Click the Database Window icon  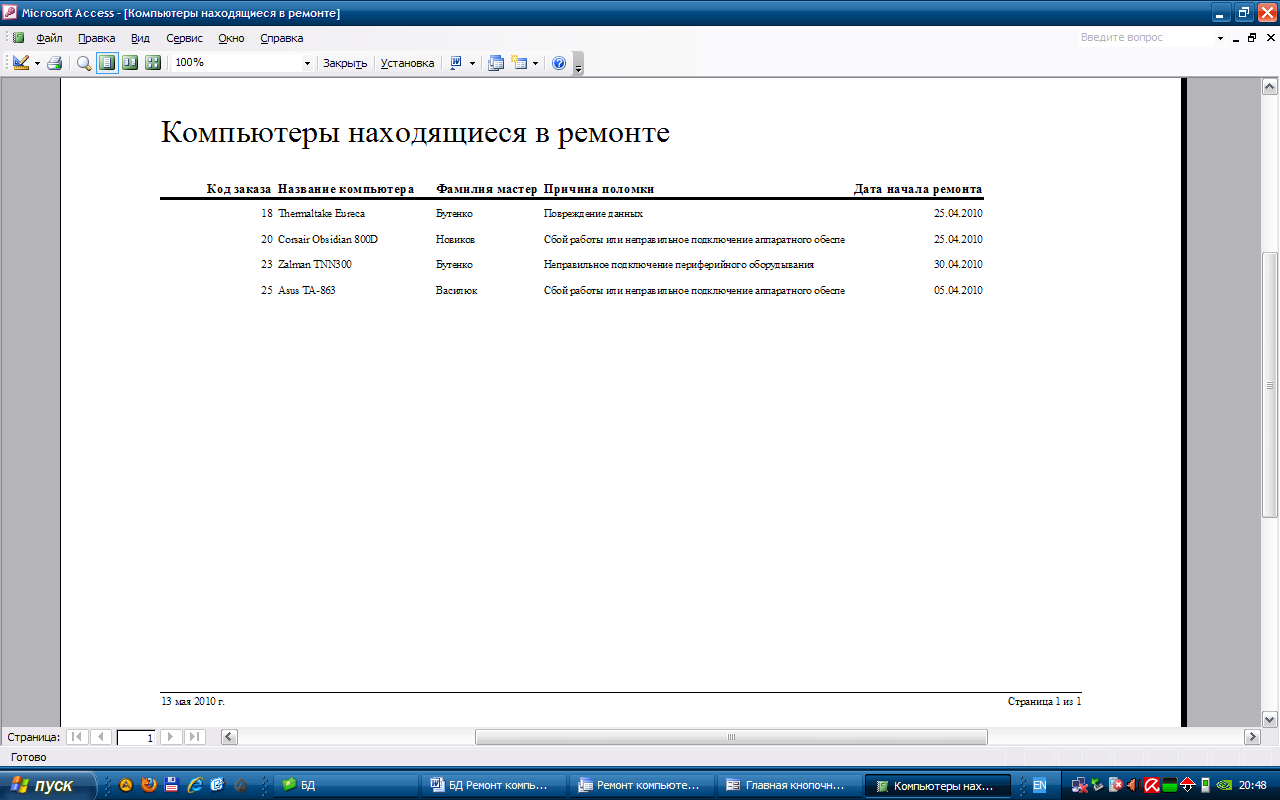pyautogui.click(x=496, y=63)
